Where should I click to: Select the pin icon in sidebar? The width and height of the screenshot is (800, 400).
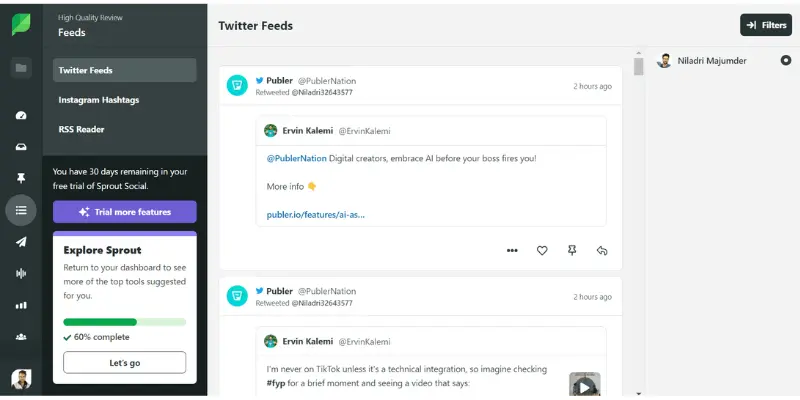point(21,179)
